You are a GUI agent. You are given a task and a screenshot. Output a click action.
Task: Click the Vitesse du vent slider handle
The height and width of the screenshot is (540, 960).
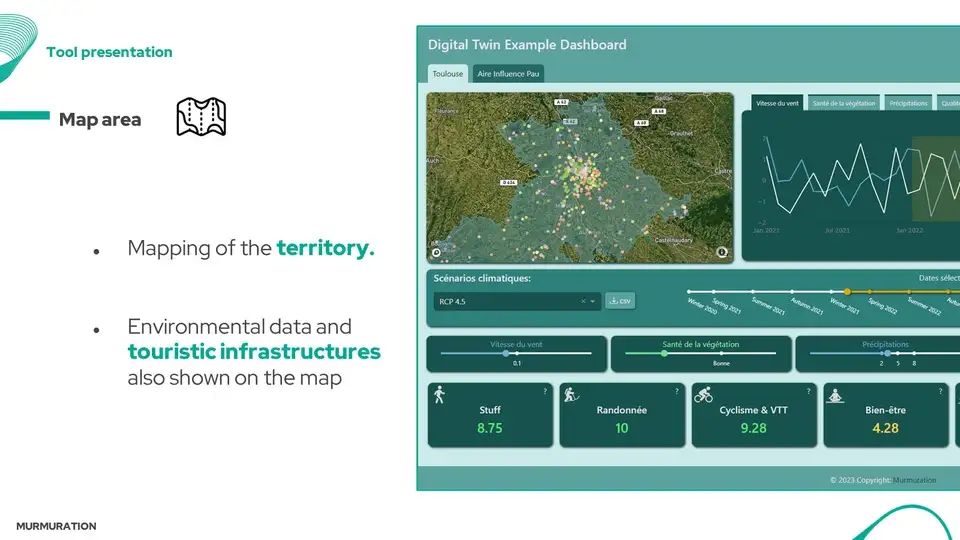(506, 353)
